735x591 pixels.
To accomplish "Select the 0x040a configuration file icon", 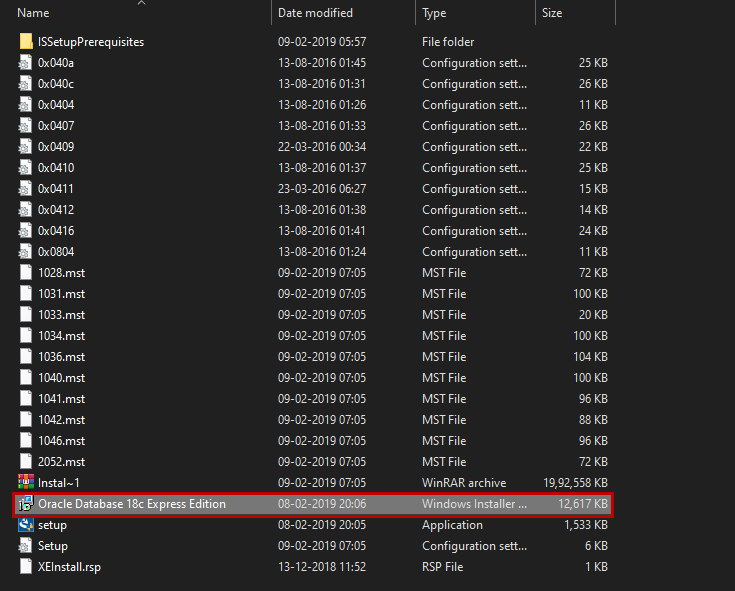I will pos(26,62).
